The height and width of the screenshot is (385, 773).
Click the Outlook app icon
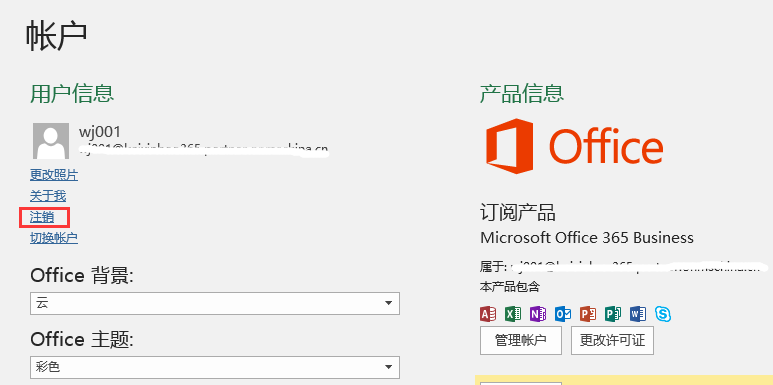coord(563,314)
